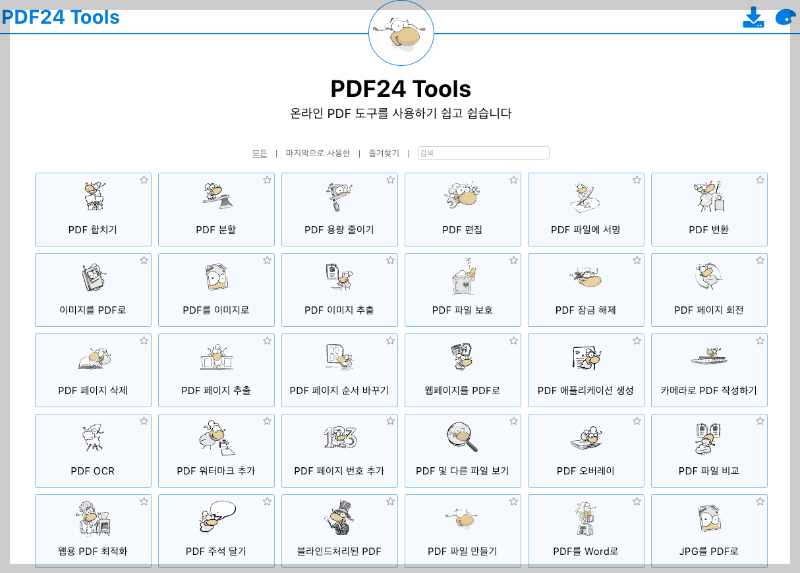Select the 모든 filter tab
Viewport: 800px width, 573px height.
pos(260,153)
